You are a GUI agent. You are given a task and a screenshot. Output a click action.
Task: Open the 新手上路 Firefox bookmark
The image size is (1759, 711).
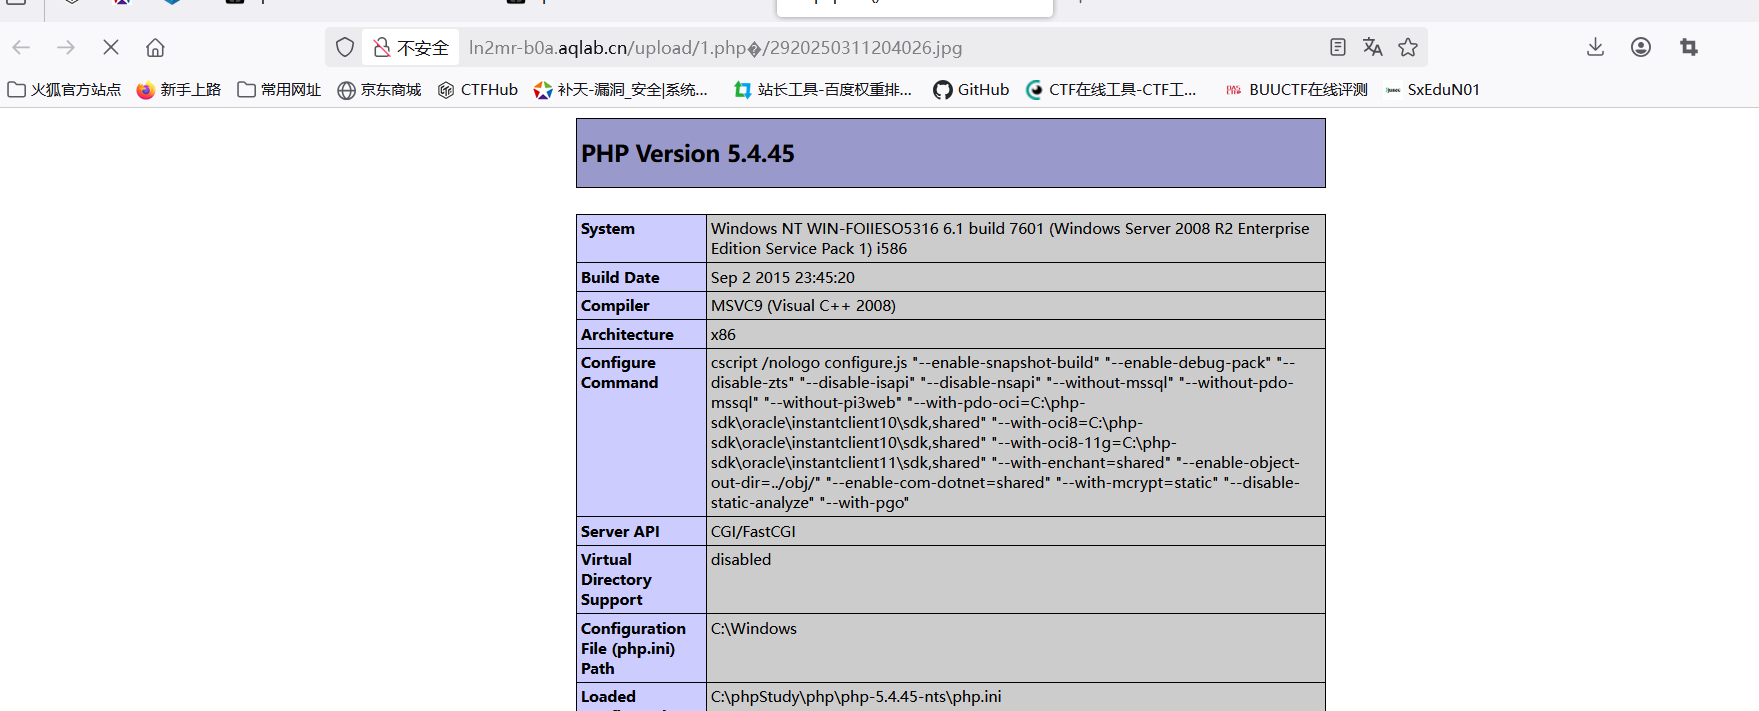point(179,90)
